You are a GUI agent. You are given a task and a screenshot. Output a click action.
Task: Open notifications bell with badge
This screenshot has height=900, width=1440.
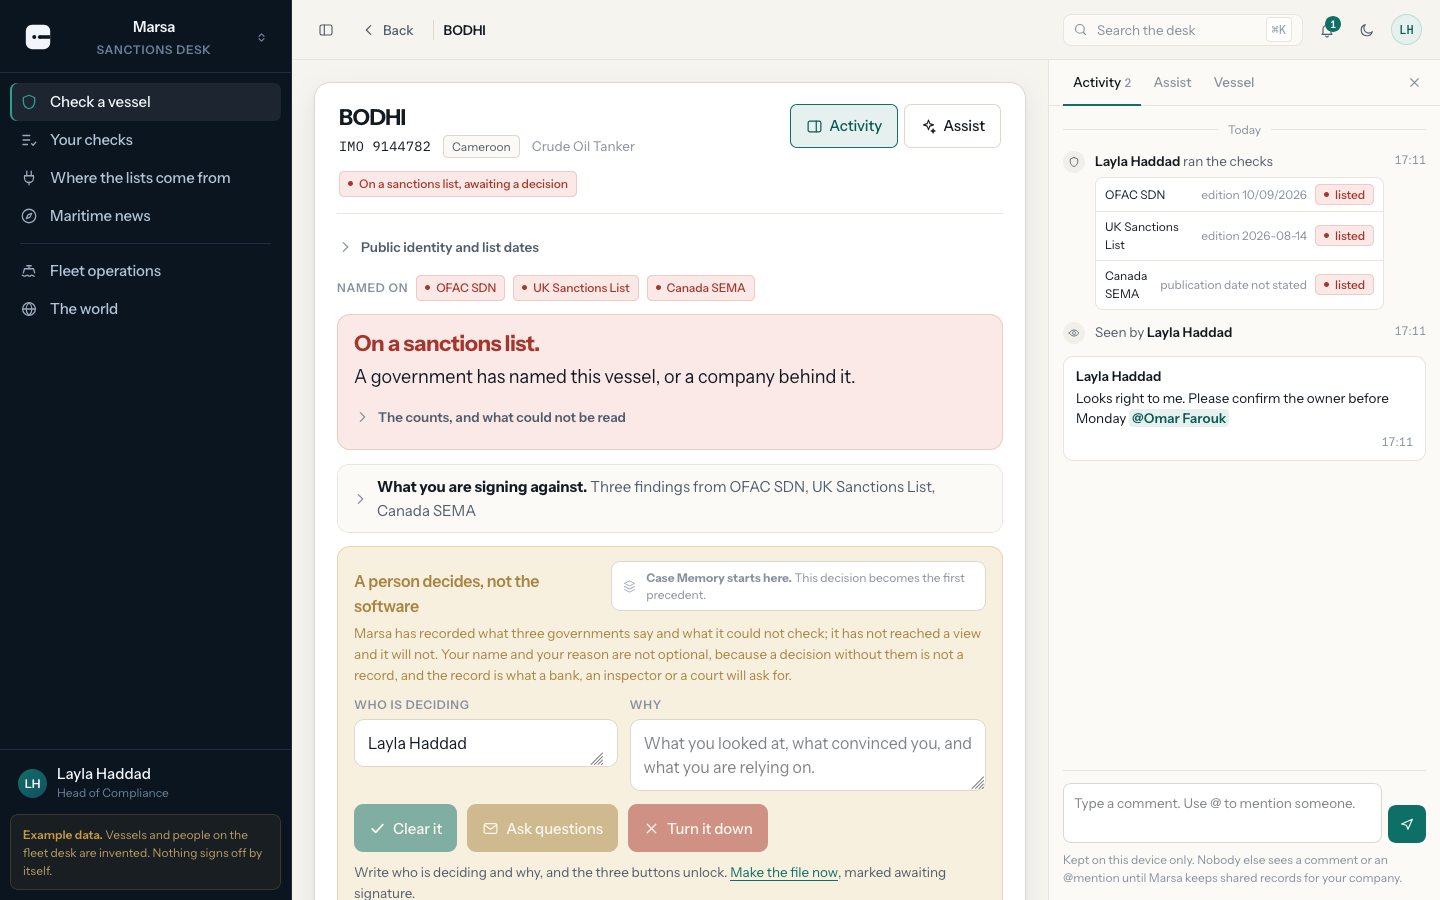[x=1328, y=30]
